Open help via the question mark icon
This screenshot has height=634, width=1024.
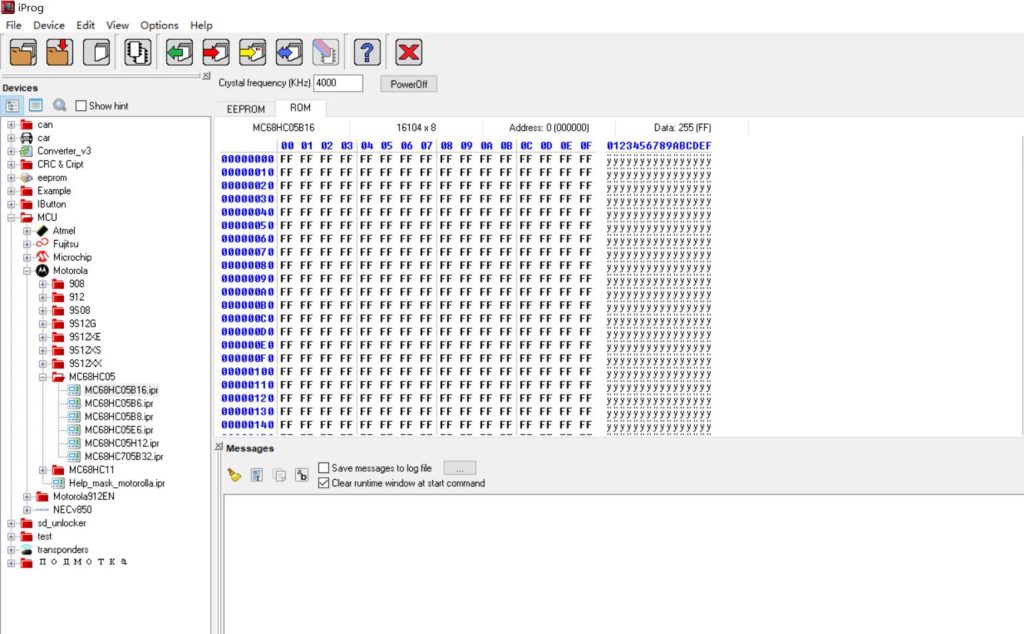pos(367,52)
